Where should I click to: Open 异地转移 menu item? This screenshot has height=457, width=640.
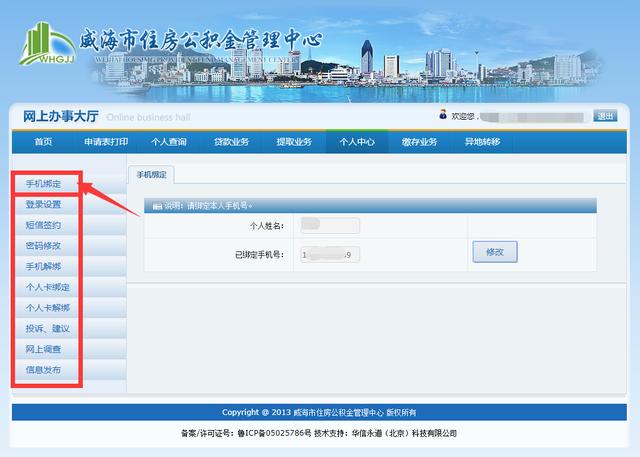click(482, 142)
